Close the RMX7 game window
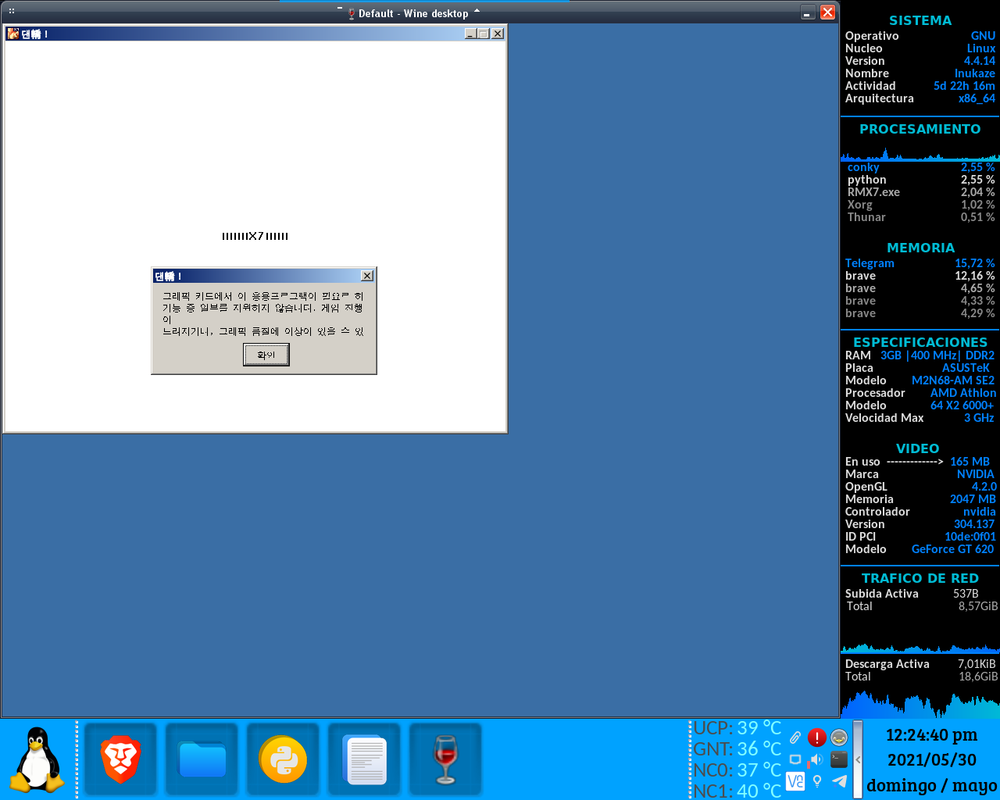 (x=497, y=34)
